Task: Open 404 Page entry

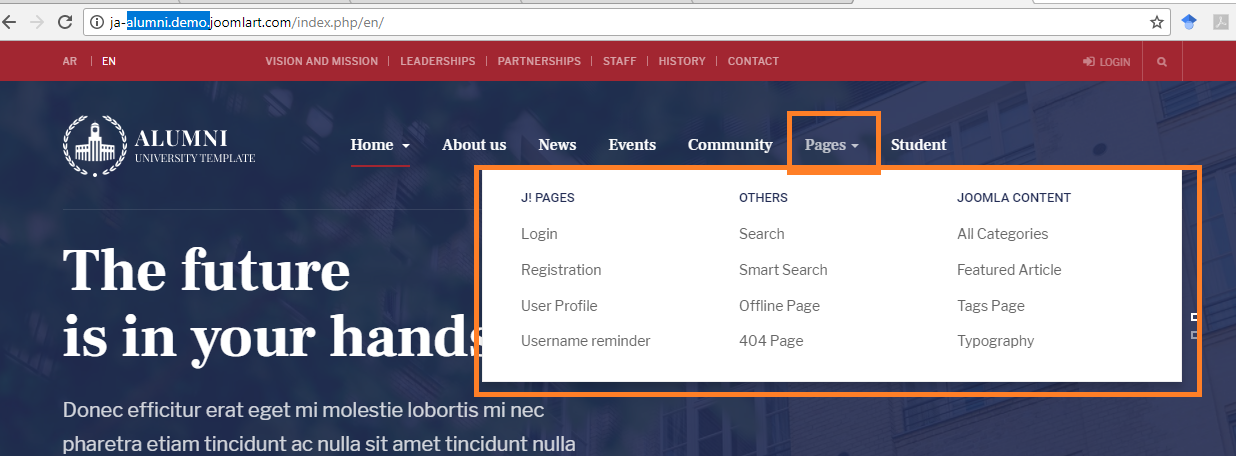Action: point(771,341)
